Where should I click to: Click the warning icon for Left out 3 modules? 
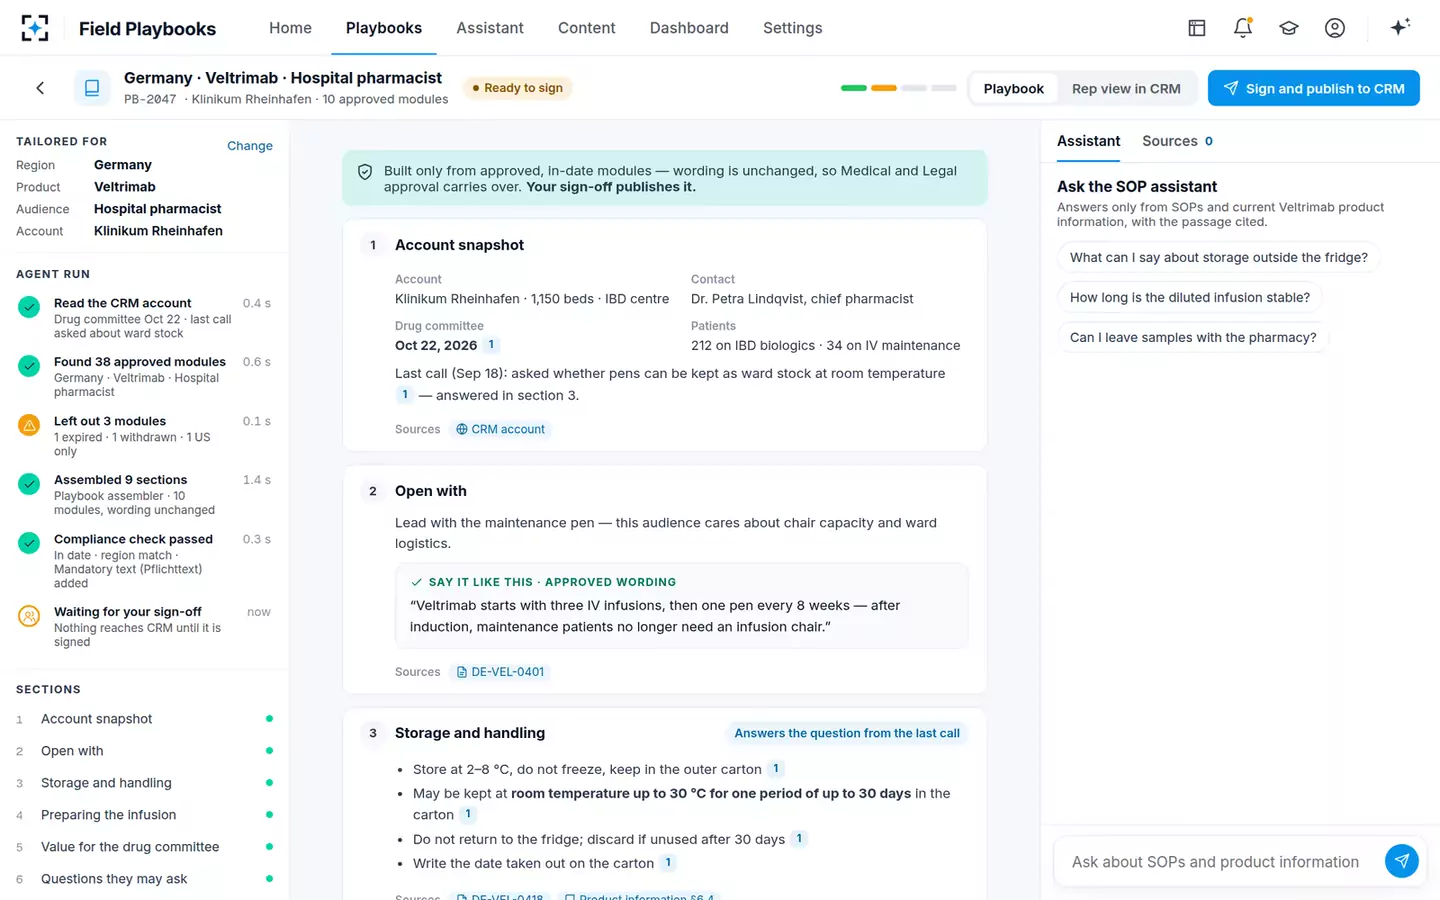tap(29, 425)
